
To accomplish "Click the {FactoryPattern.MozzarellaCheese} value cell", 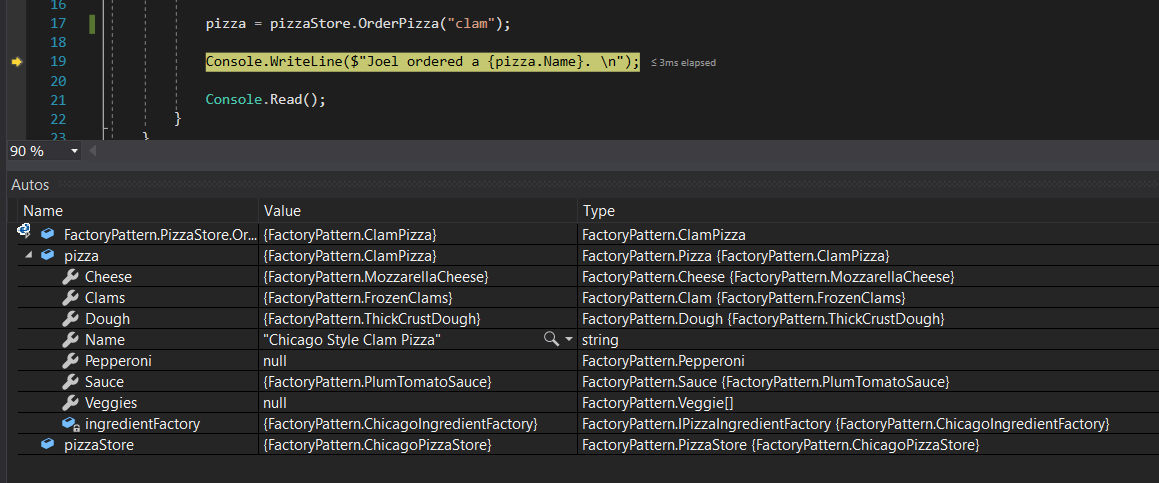I will pos(418,277).
